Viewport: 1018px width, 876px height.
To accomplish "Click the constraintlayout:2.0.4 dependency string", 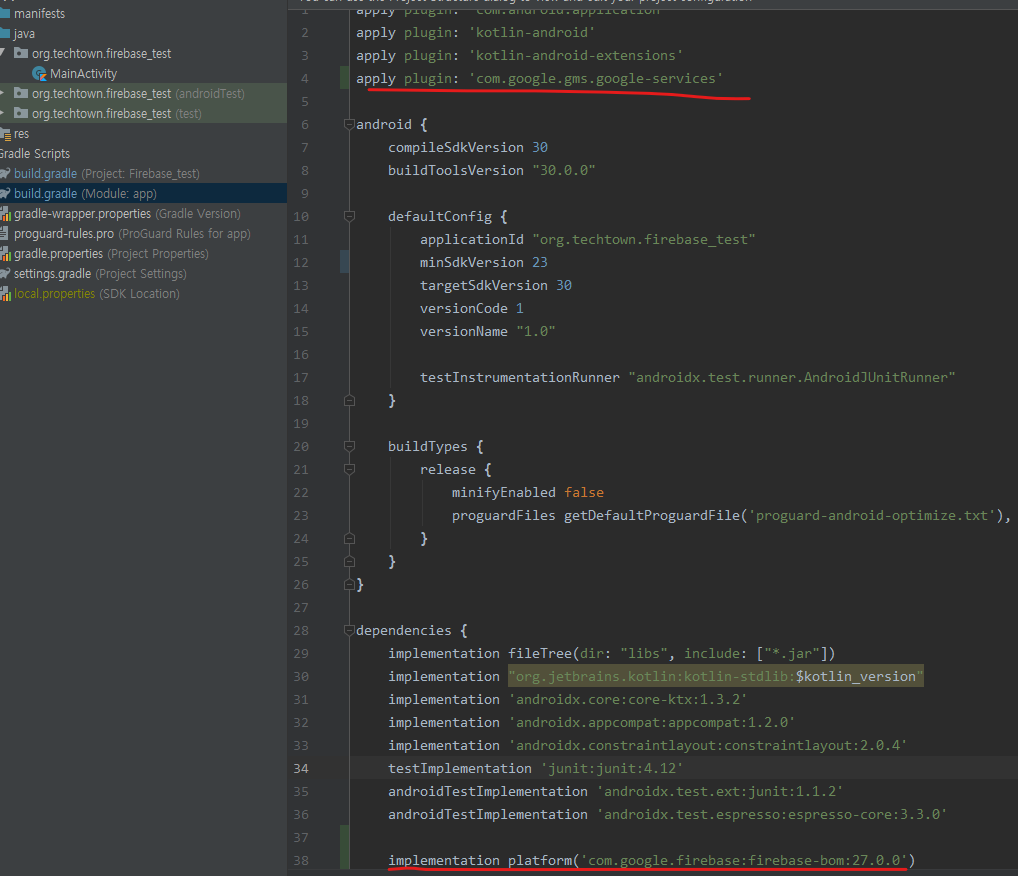I will tap(707, 745).
